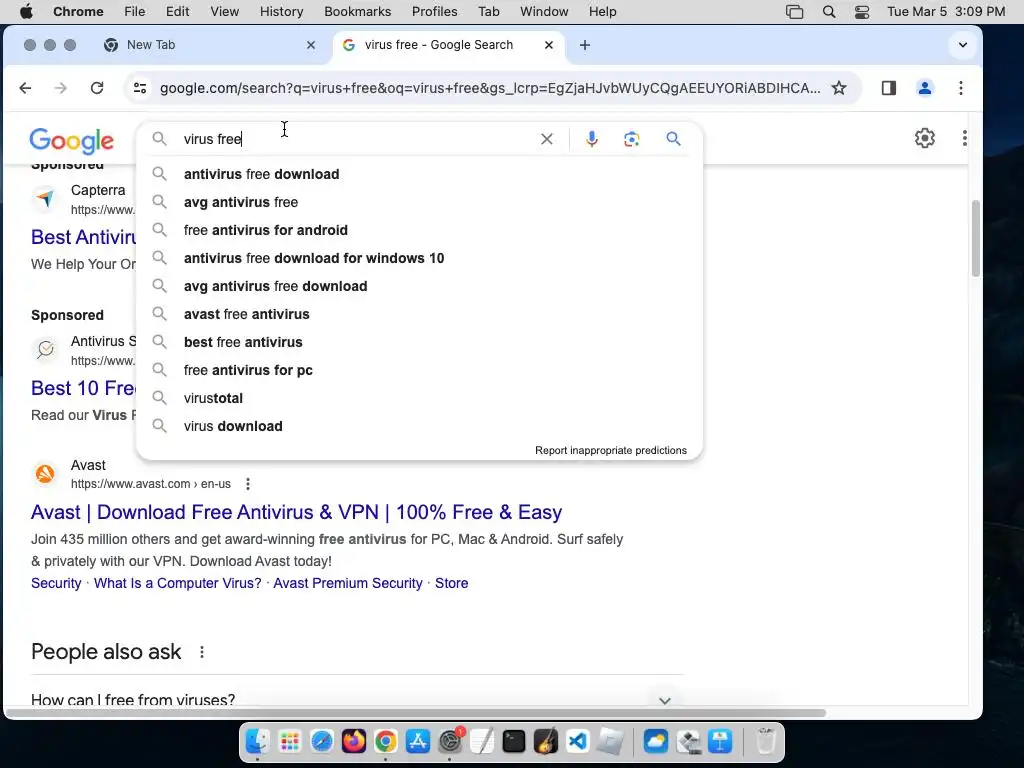Select suggestion 'avg antivirus free'
The width and height of the screenshot is (1024, 768).
pyautogui.click(x=419, y=202)
